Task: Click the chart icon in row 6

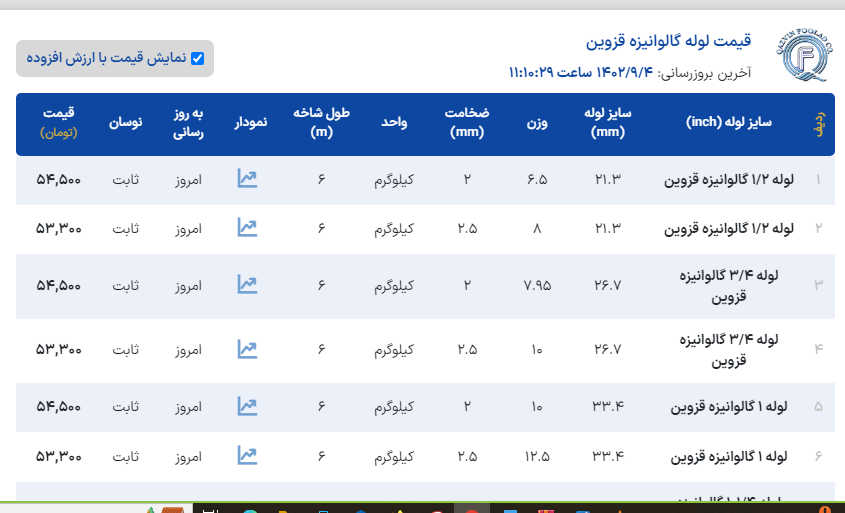Action: [247, 455]
